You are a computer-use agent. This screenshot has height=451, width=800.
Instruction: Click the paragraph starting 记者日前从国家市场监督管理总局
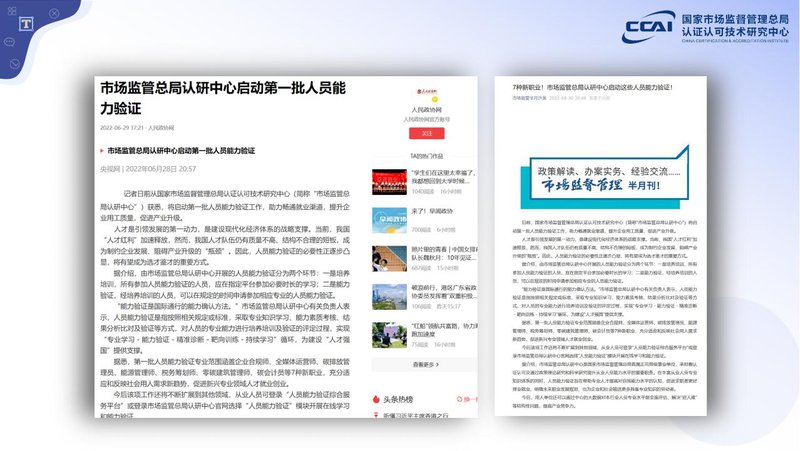tap(225, 206)
